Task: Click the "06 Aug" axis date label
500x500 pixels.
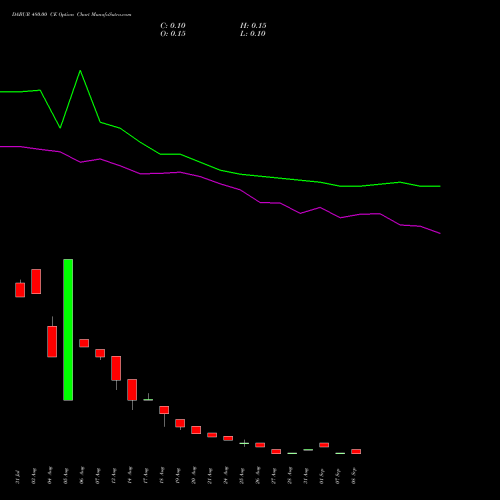Action: (x=82, y=475)
